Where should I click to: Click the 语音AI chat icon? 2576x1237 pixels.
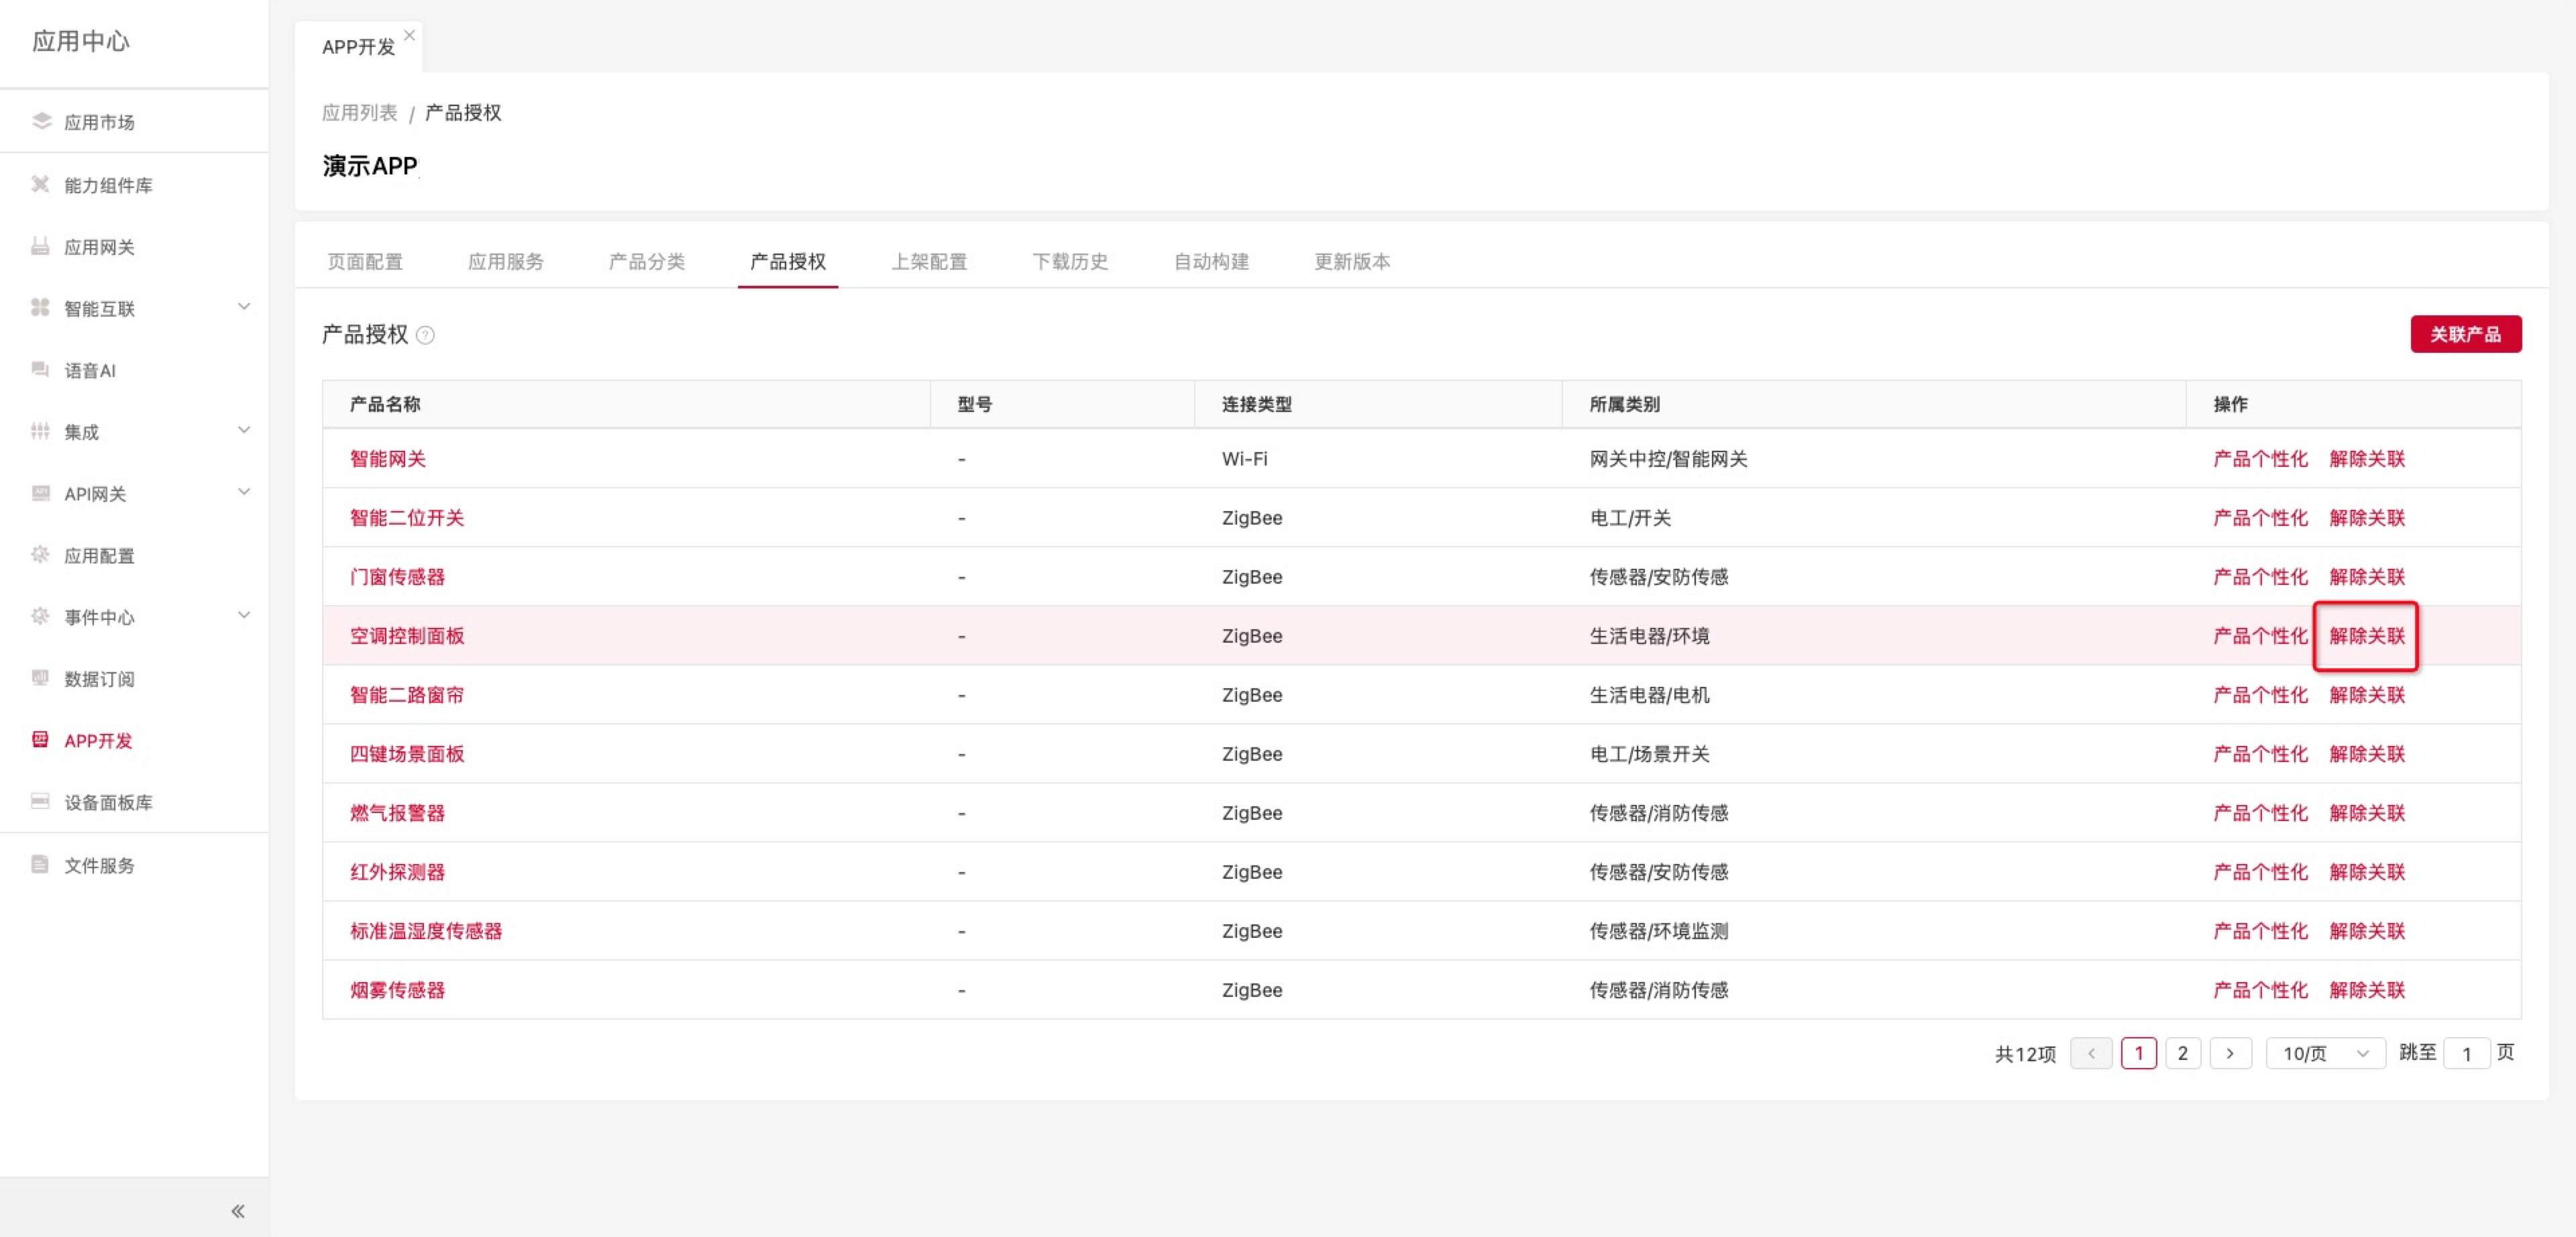click(41, 370)
